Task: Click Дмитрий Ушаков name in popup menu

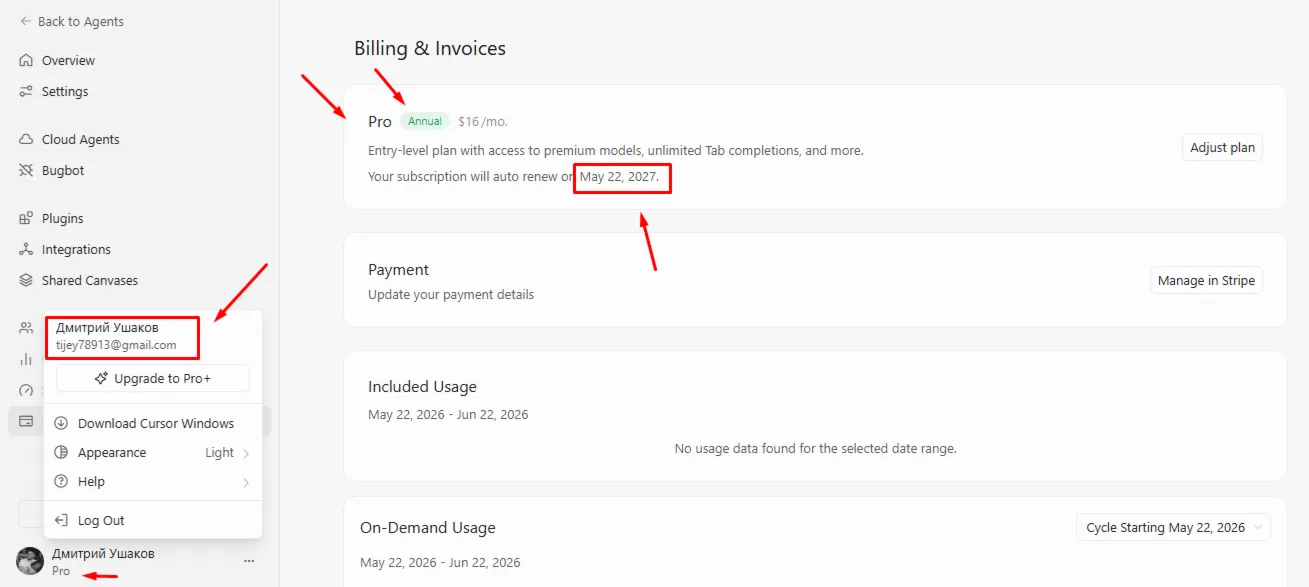Action: tap(107, 328)
